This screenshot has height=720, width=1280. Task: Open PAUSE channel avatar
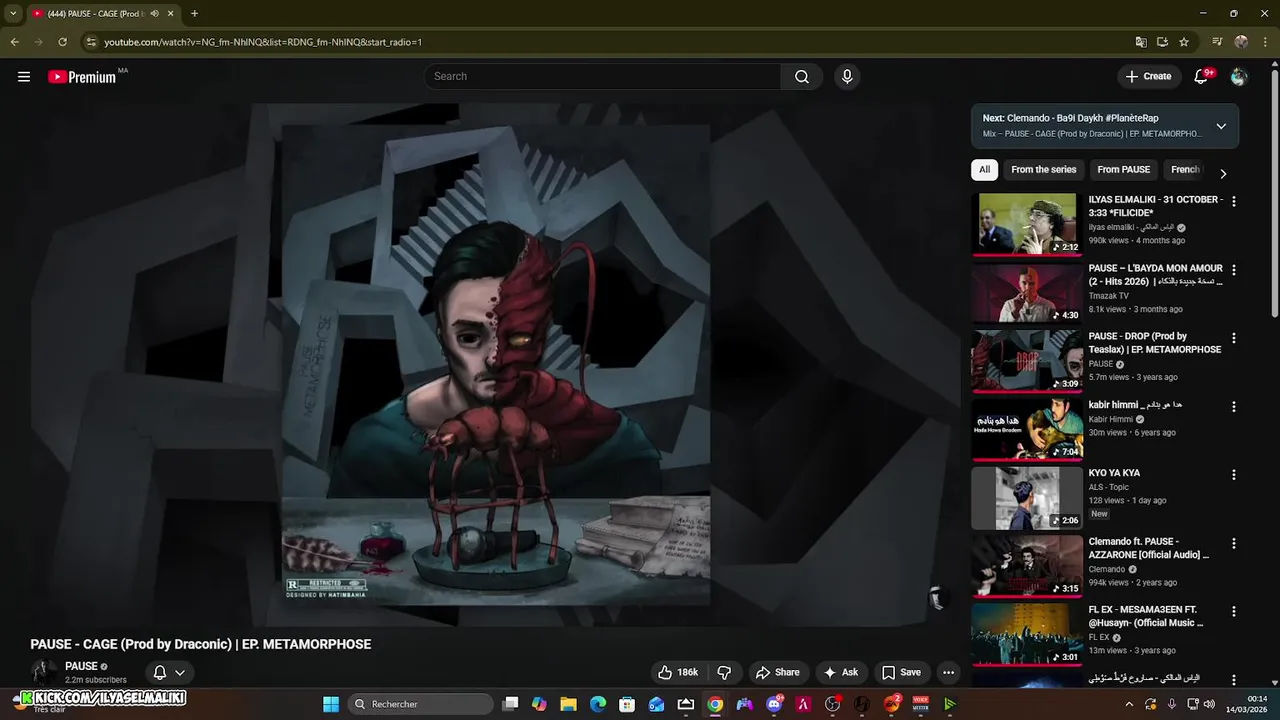pyautogui.click(x=43, y=672)
